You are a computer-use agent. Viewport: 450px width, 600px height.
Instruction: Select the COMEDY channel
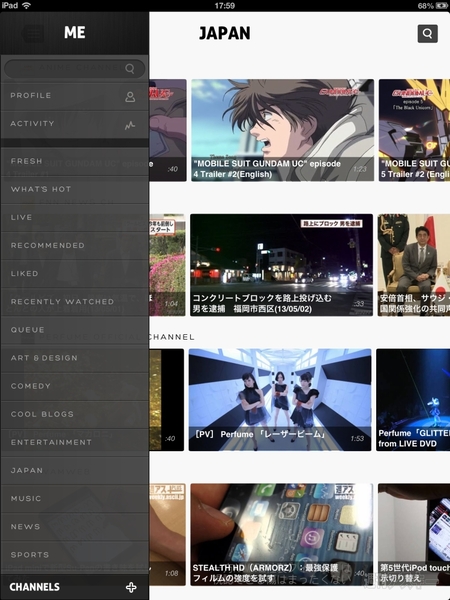click(75, 386)
